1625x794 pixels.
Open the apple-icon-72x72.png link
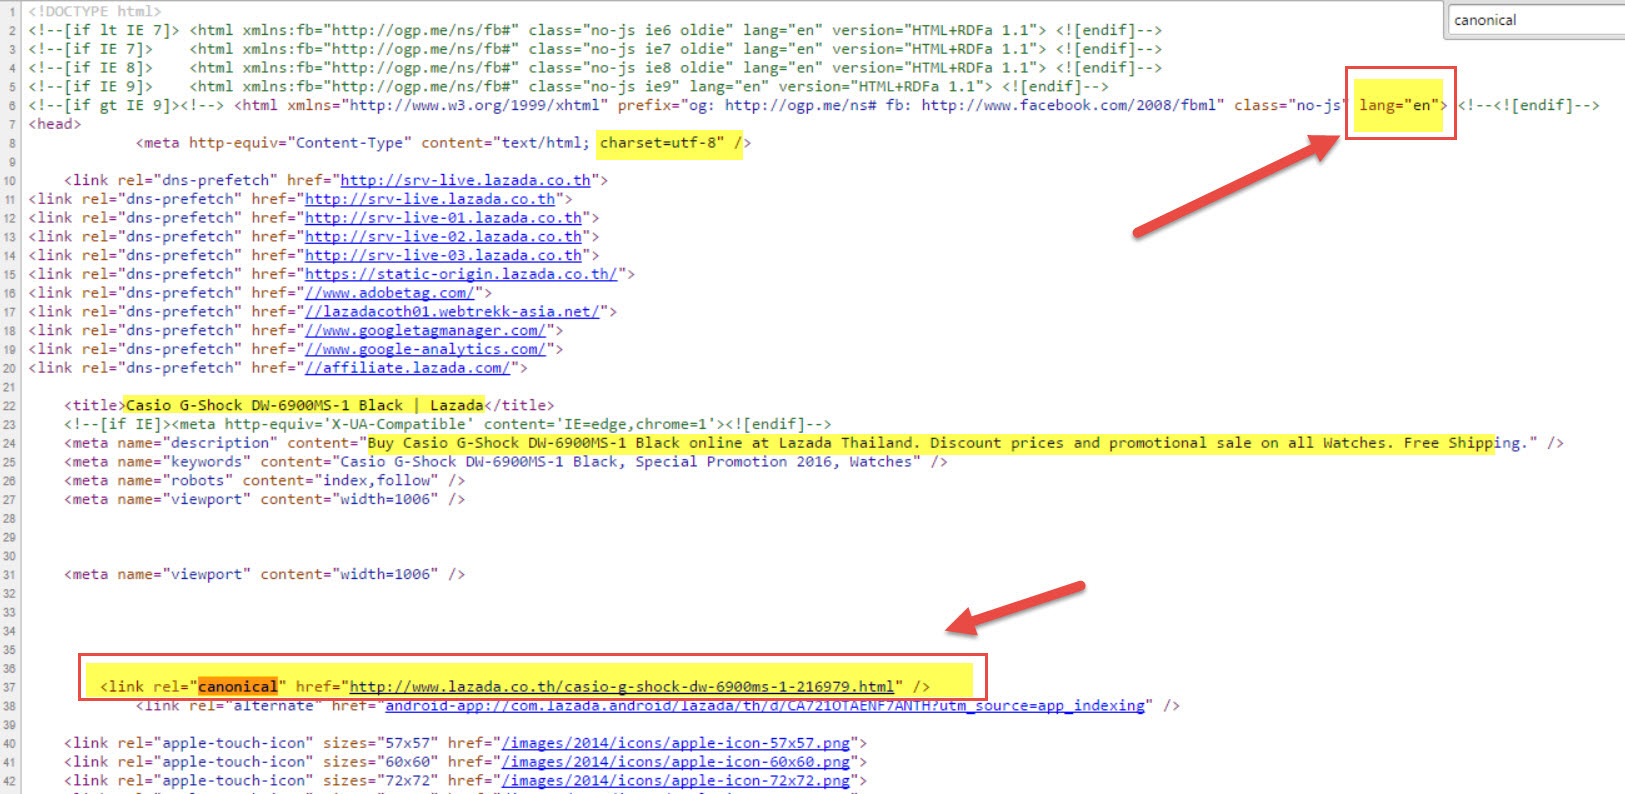(x=676, y=781)
